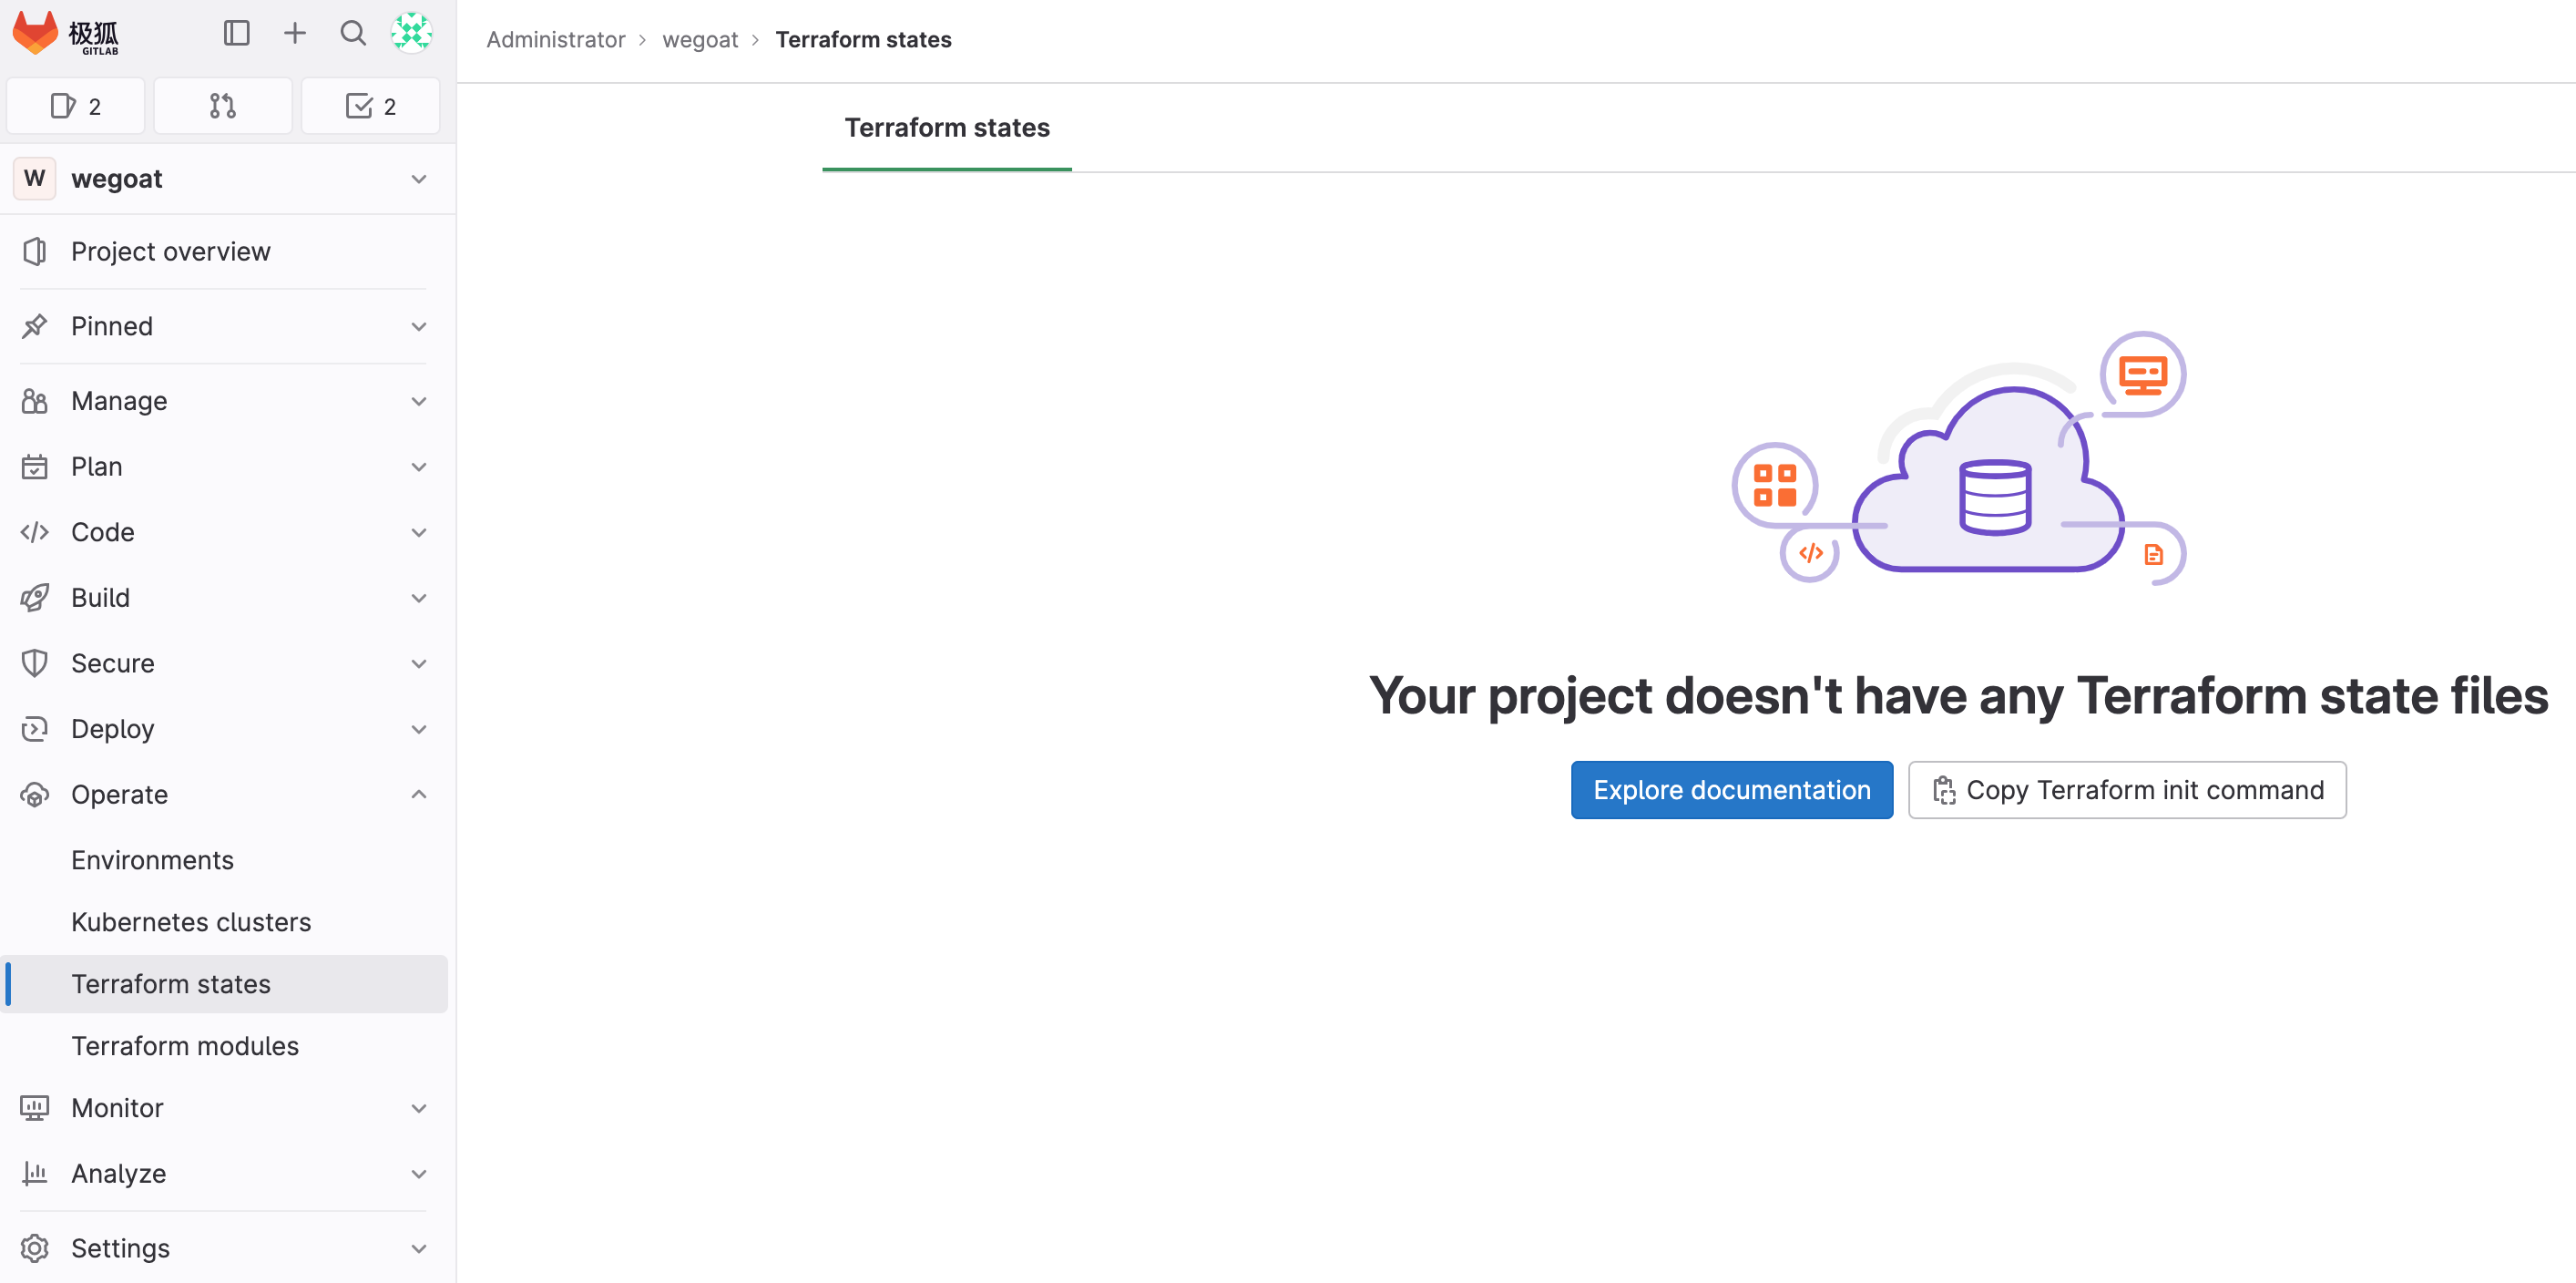Click the GitLab fox logo
Screen dimensions: 2576x1283
click(x=36, y=33)
